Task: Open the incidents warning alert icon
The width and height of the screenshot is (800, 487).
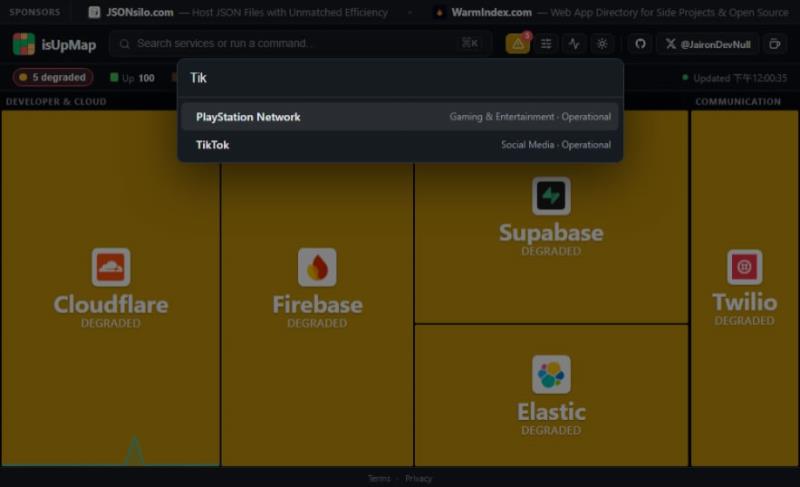Action: (517, 44)
